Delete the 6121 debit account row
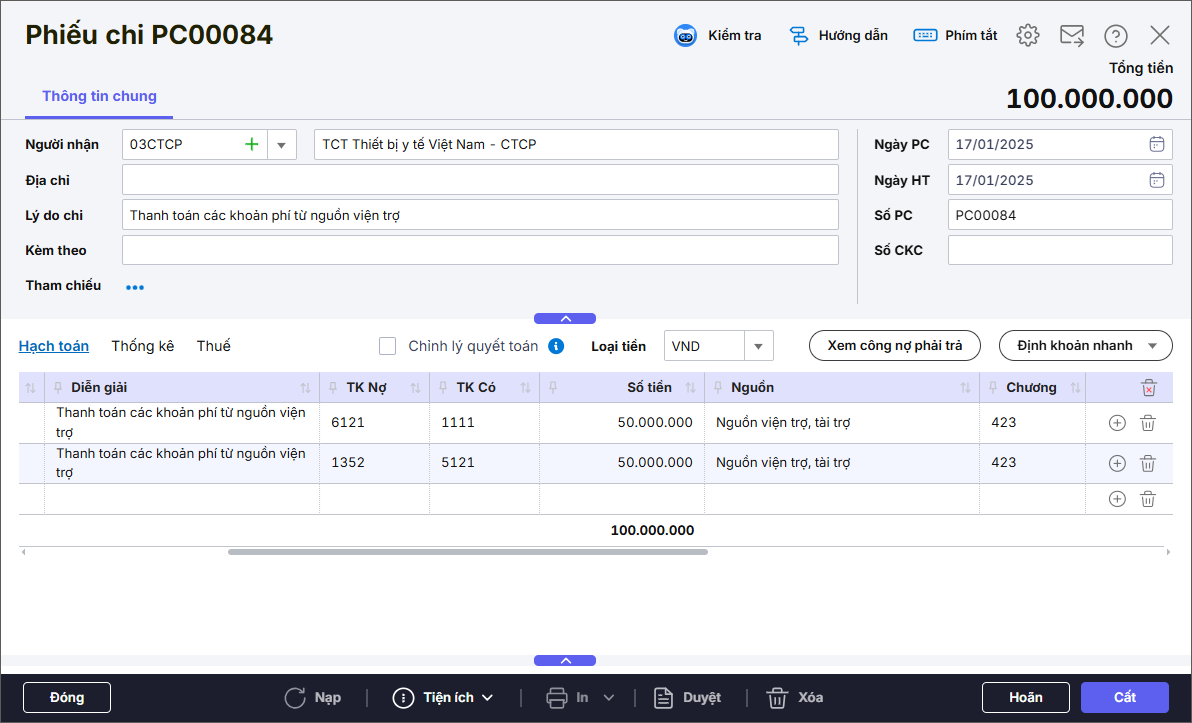The width and height of the screenshot is (1192, 723). point(1148,423)
